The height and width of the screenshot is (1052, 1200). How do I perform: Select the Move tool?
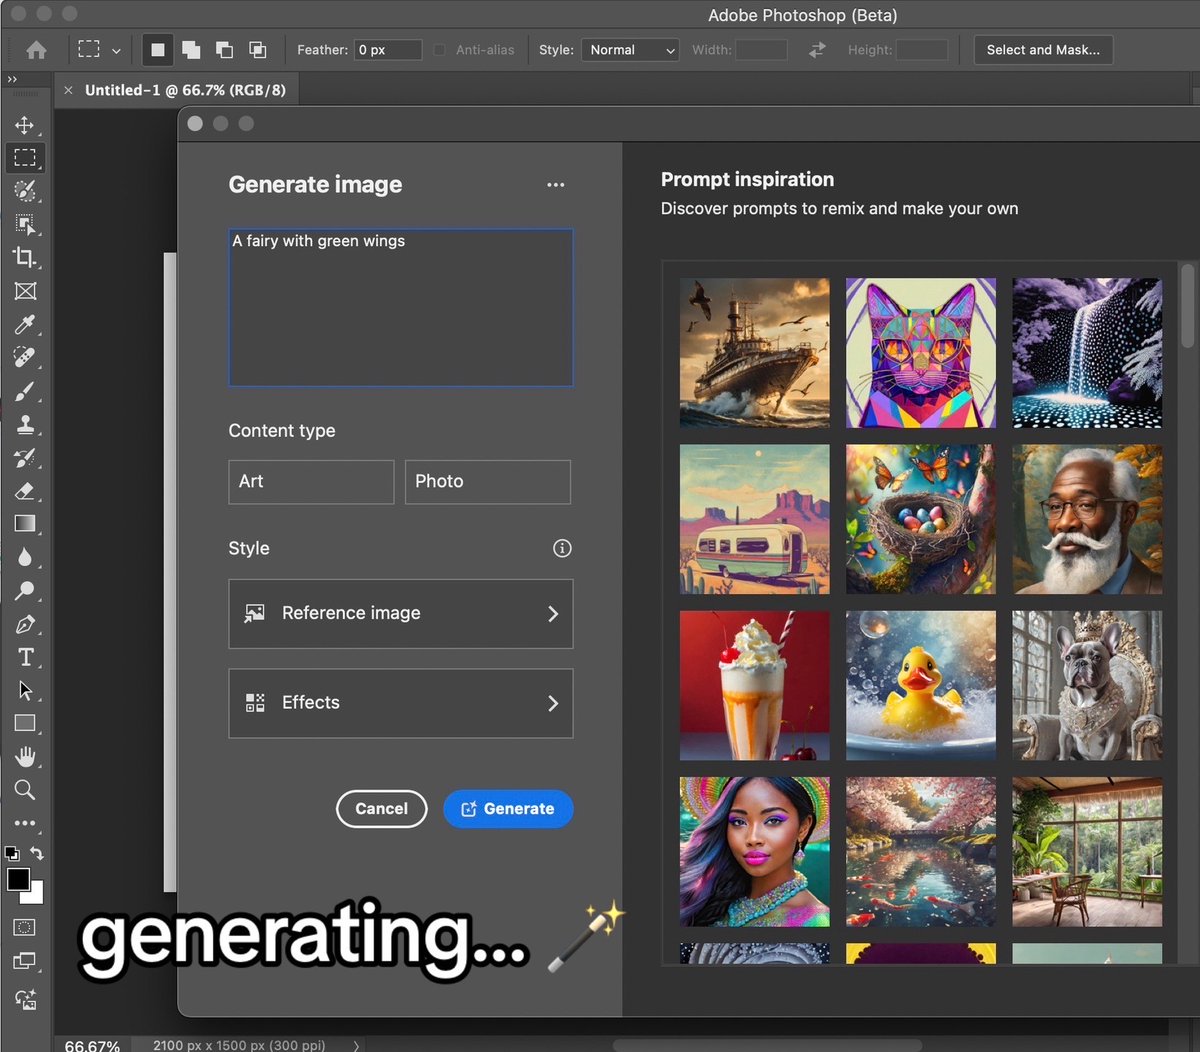25,125
